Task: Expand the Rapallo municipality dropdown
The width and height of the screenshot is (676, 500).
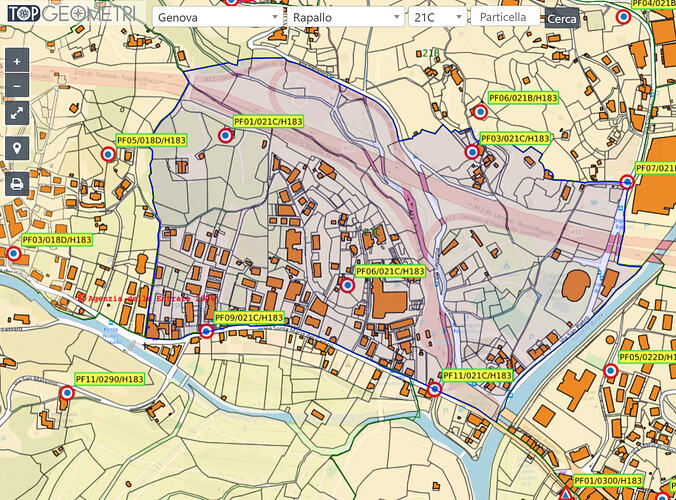Action: [343, 17]
